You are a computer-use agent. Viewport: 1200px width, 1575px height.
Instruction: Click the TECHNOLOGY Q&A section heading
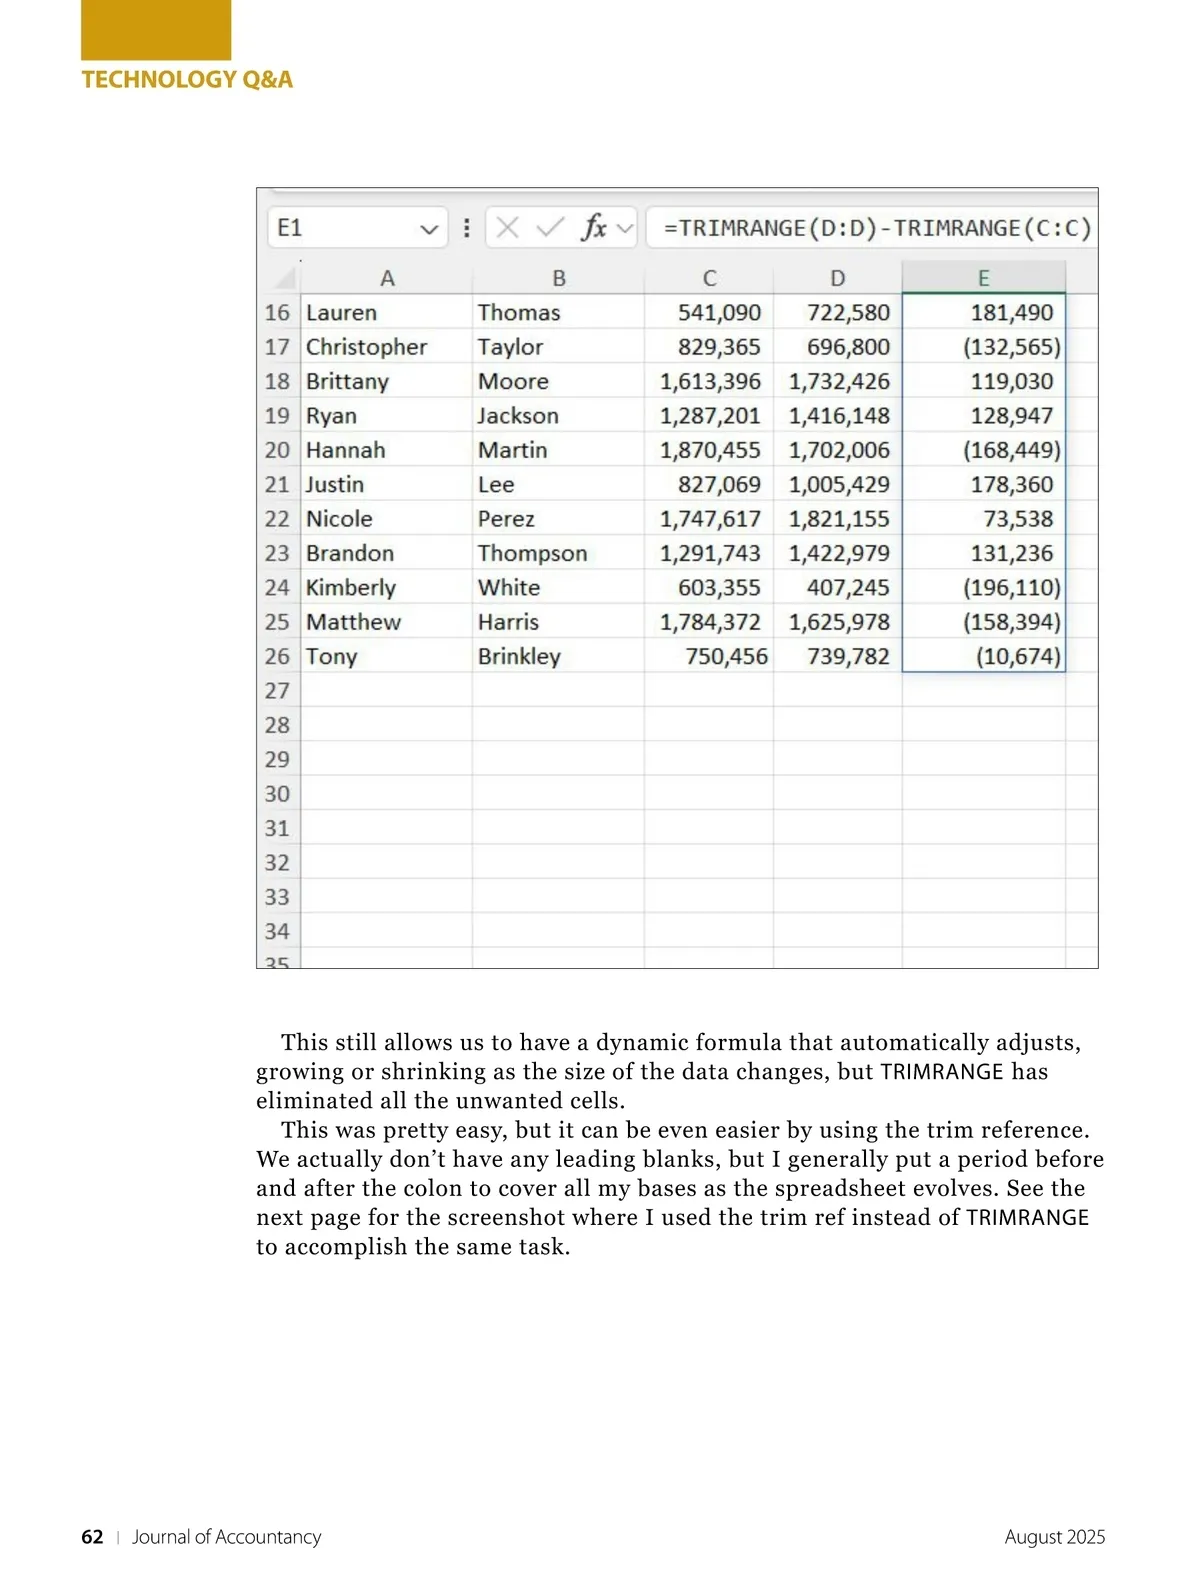click(187, 80)
